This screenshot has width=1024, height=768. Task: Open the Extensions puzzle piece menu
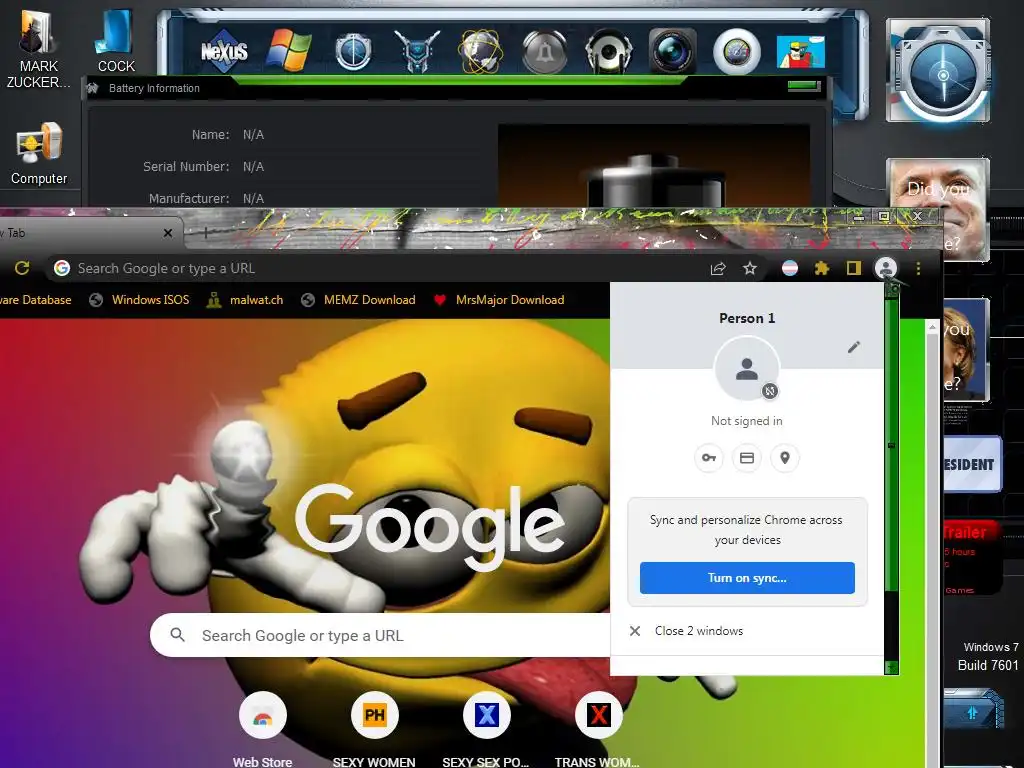click(822, 268)
